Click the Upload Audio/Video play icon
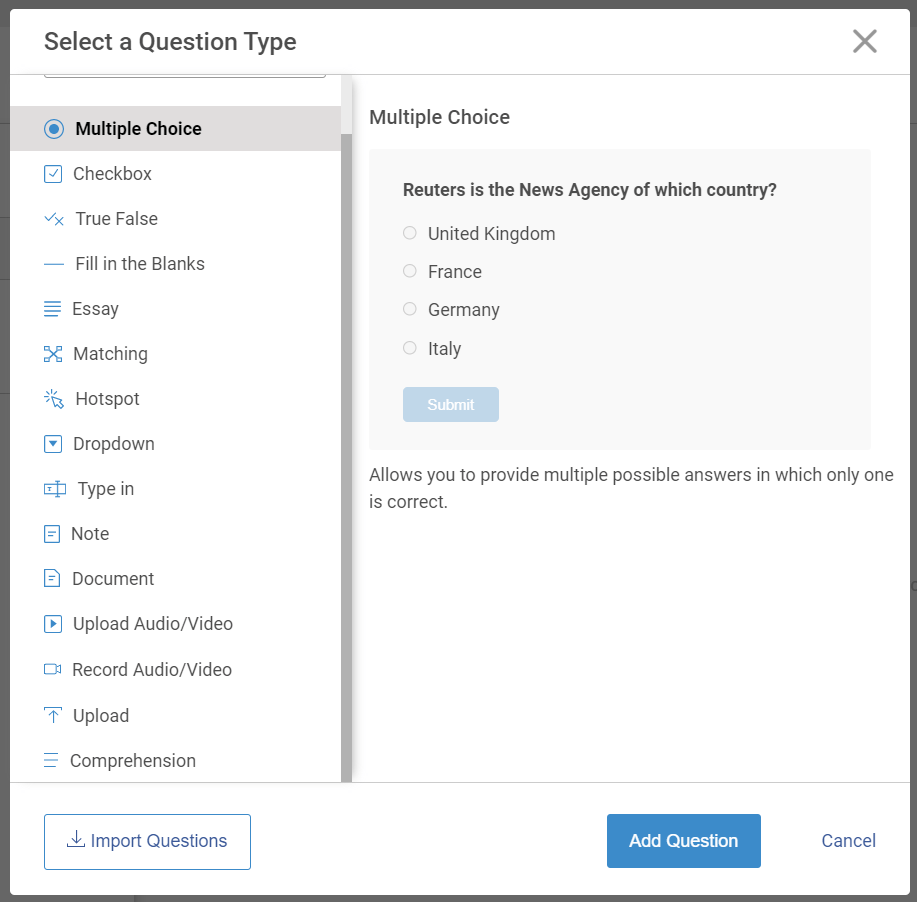The height and width of the screenshot is (902, 917). (53, 624)
